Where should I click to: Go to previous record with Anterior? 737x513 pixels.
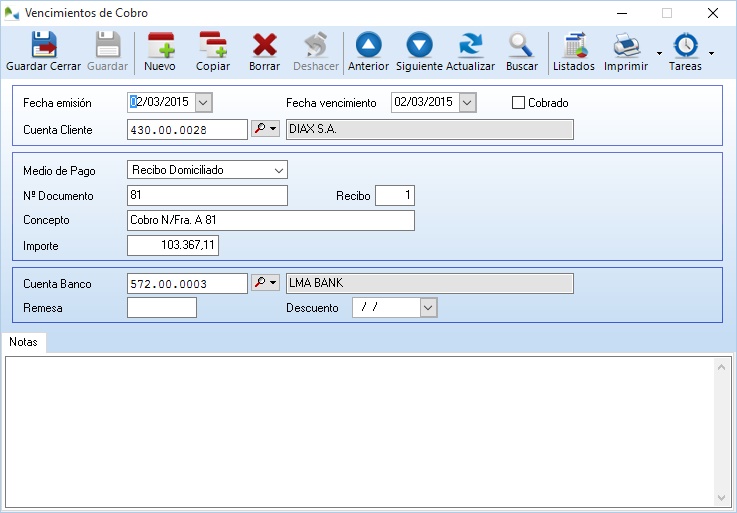click(368, 46)
